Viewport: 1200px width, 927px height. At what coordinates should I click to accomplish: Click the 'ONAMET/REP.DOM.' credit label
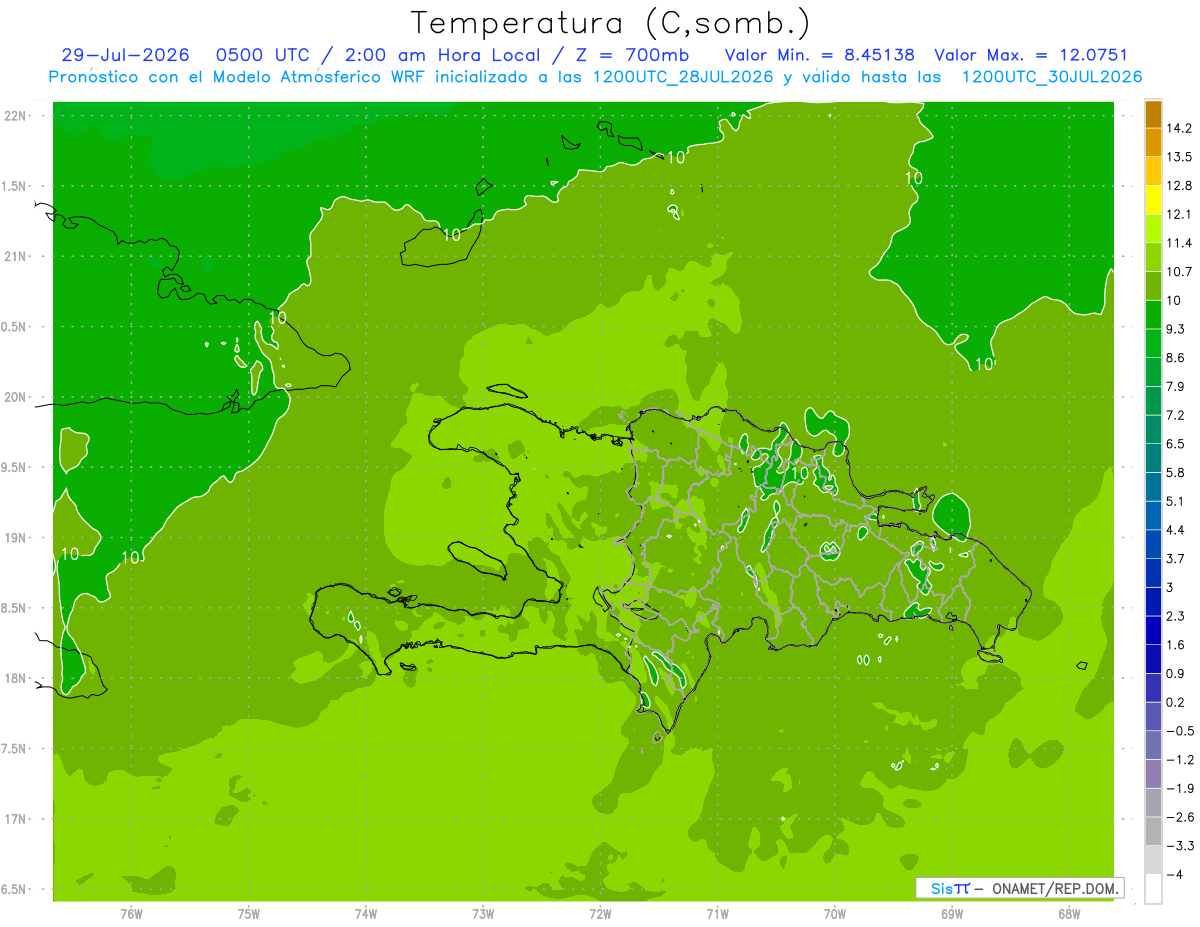[x=1055, y=888]
